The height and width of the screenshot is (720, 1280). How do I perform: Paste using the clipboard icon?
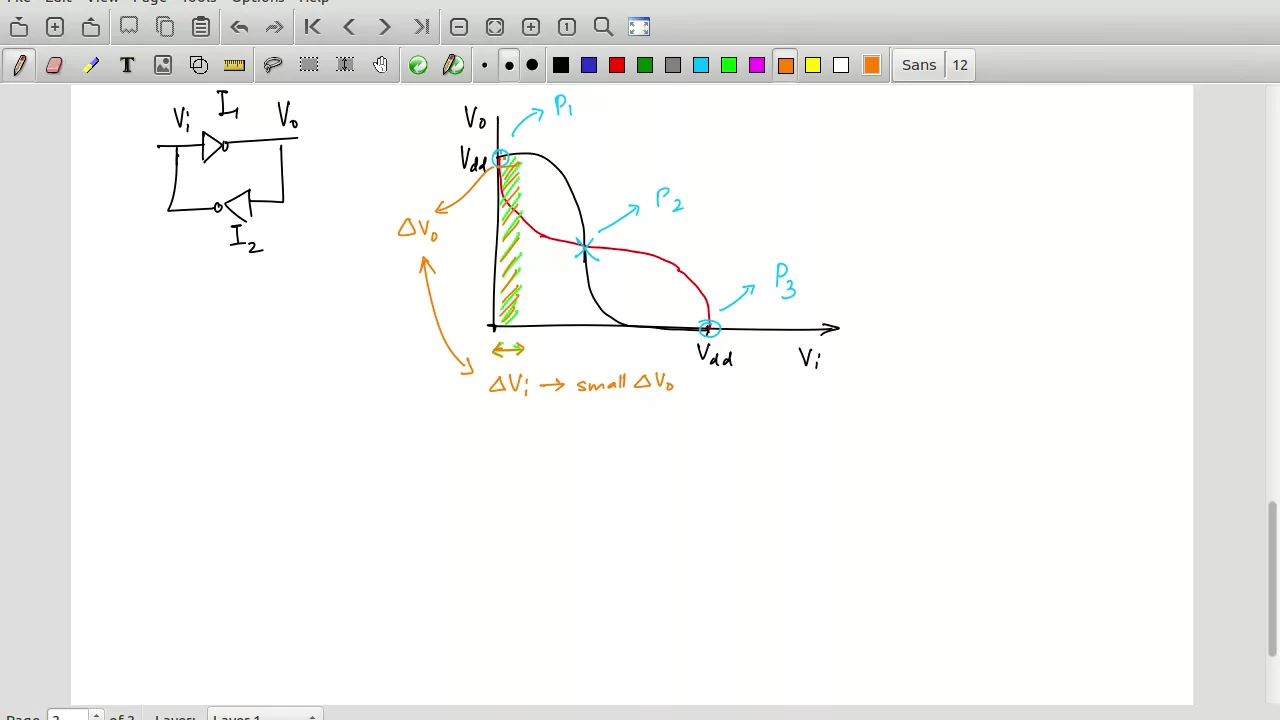coord(201,27)
